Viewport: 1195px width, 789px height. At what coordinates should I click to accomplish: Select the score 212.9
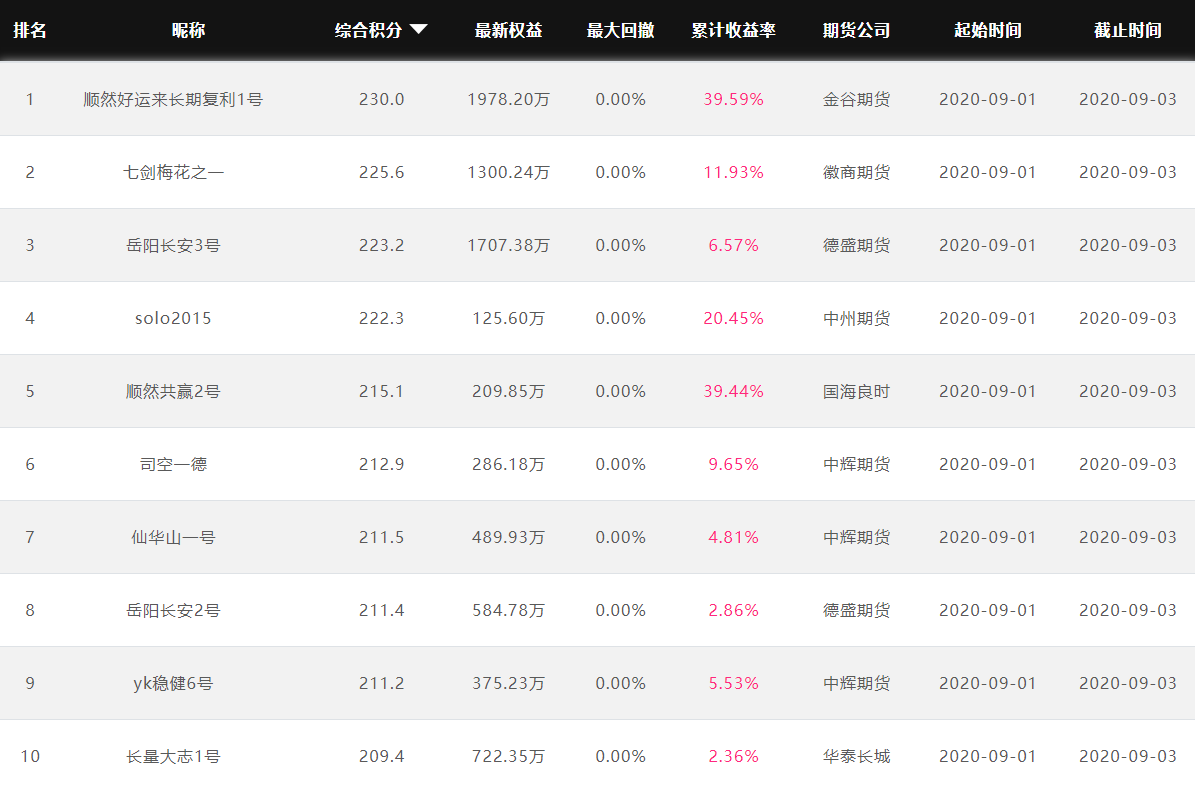point(382,464)
